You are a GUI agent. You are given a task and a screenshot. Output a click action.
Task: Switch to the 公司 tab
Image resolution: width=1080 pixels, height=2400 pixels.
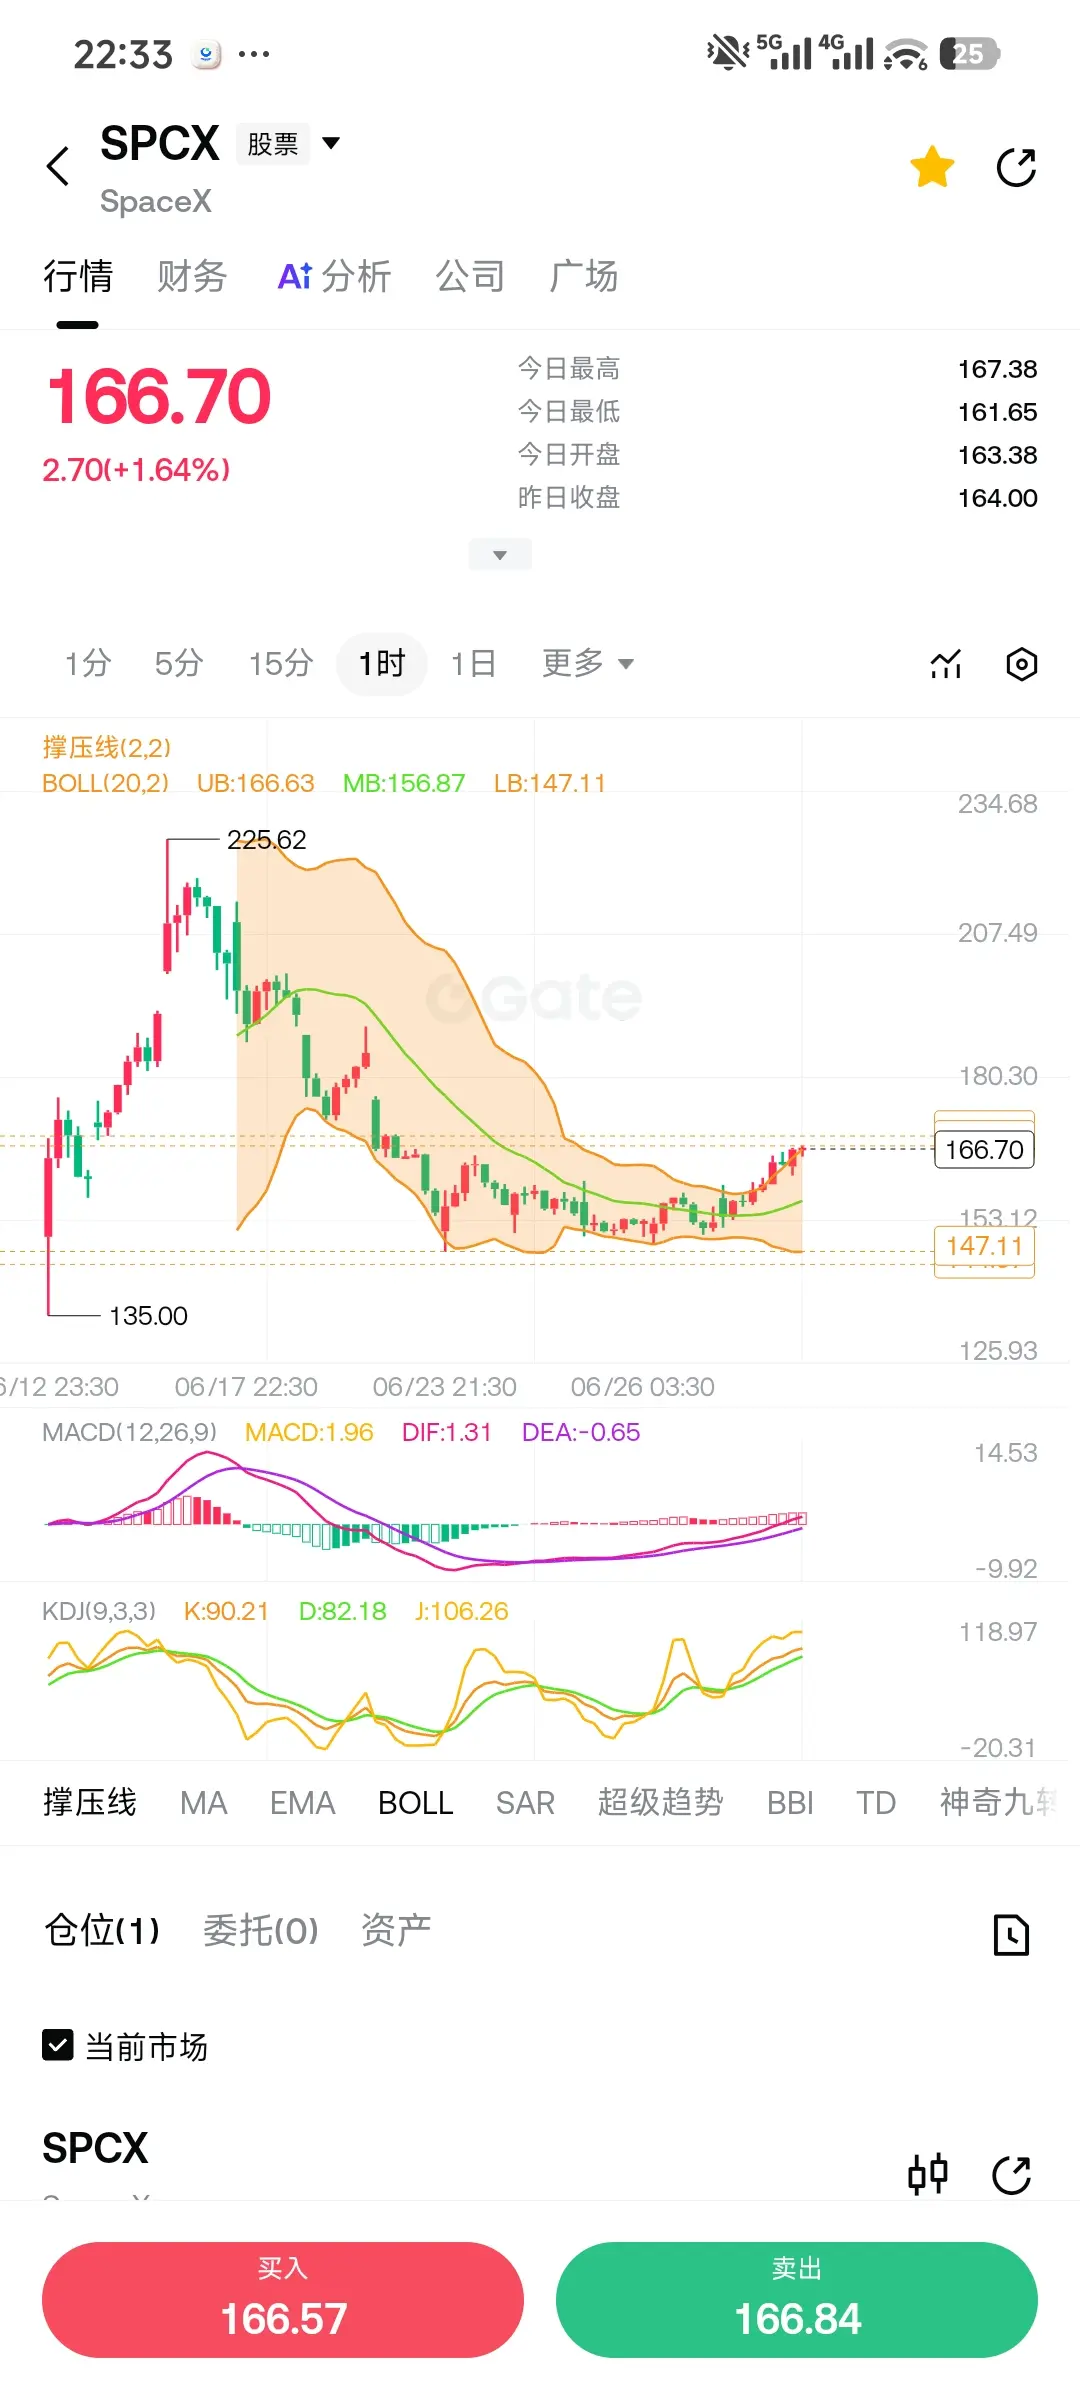[x=470, y=276]
